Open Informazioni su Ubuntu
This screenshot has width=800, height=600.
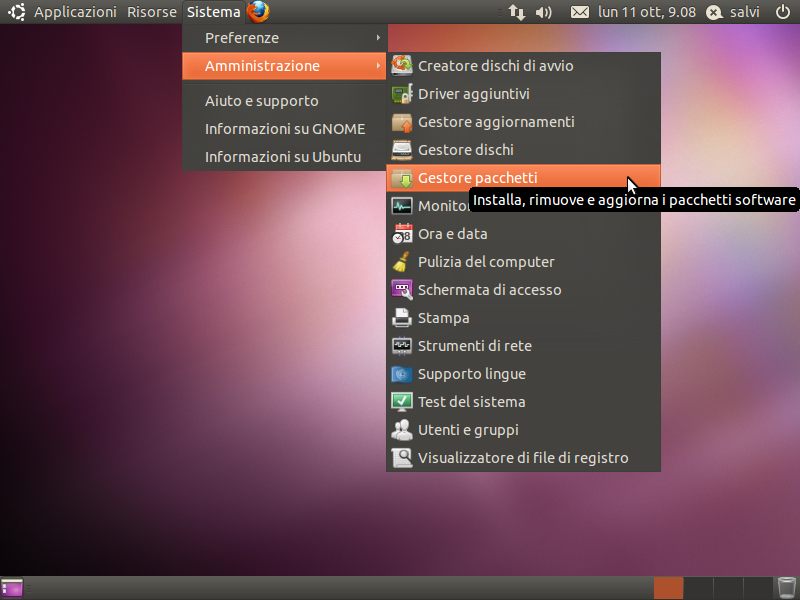[x=284, y=157]
